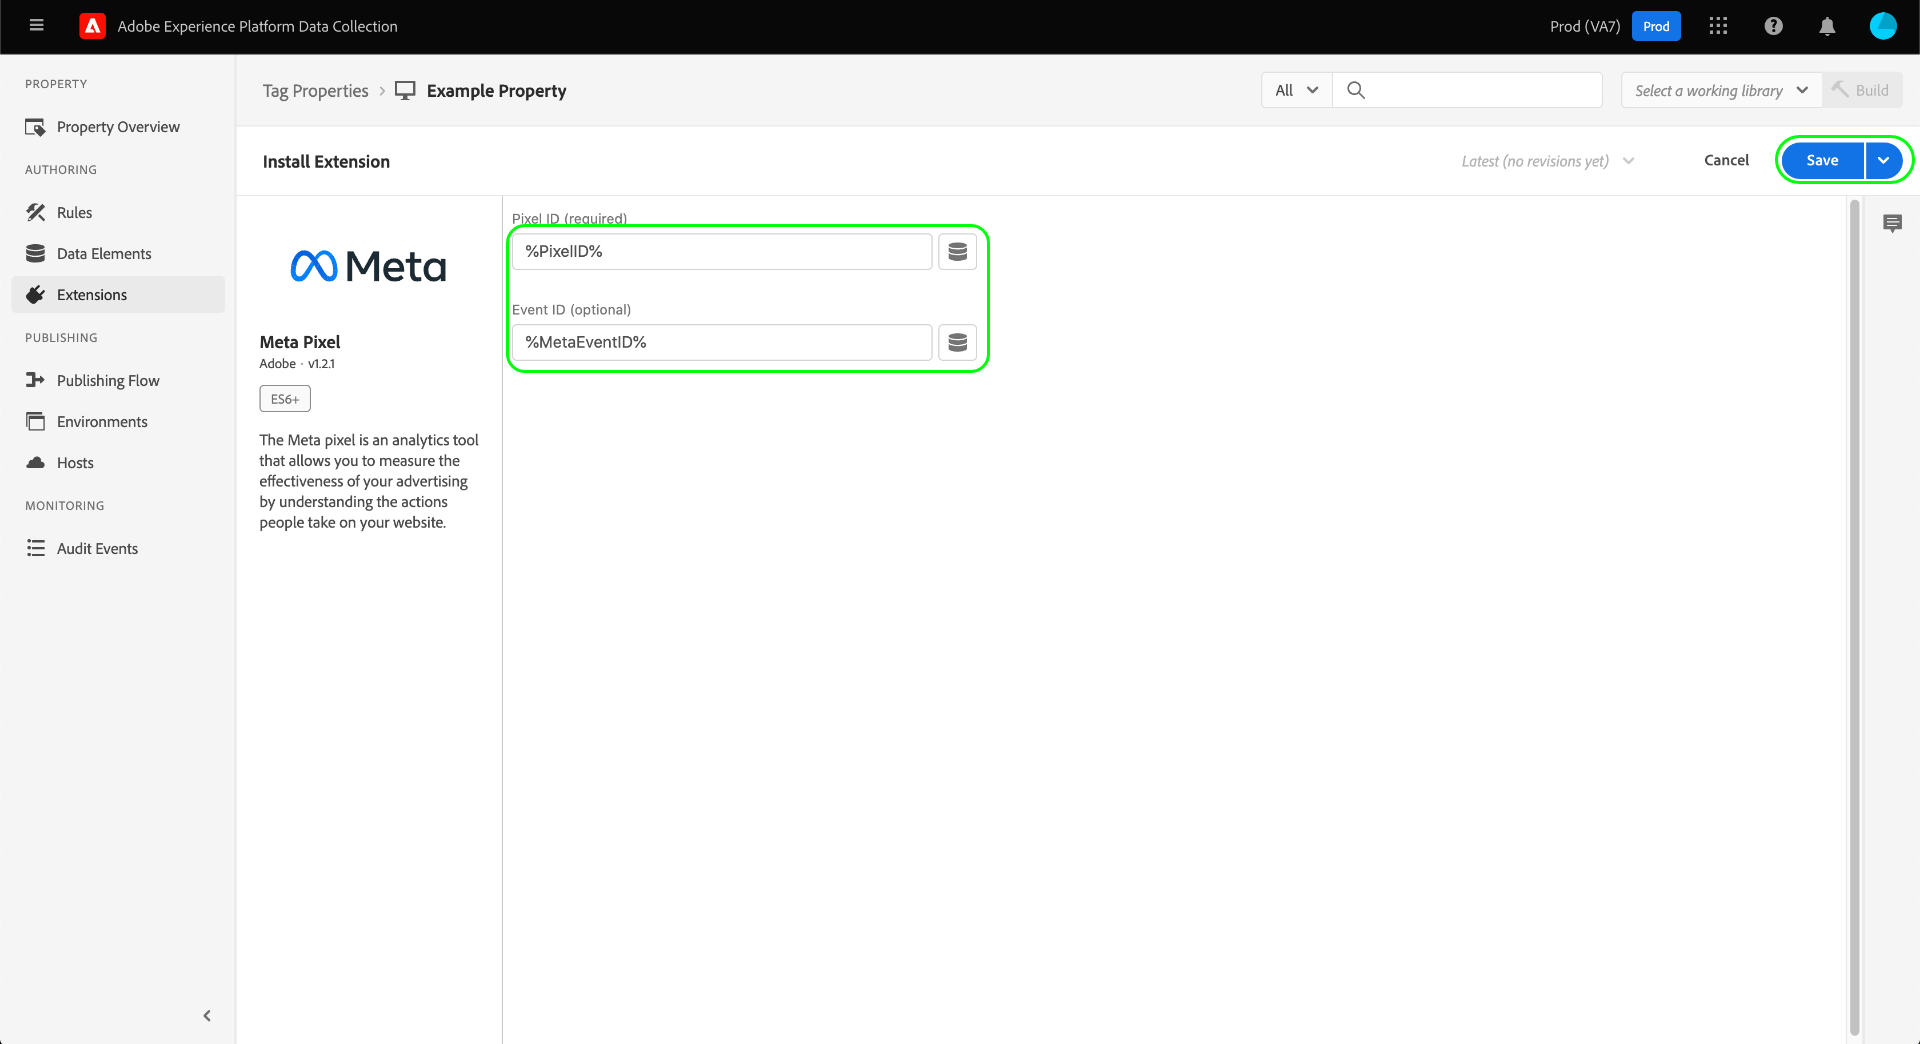The width and height of the screenshot is (1920, 1044).
Task: Click the Extensions plug icon
Action: coord(36,294)
